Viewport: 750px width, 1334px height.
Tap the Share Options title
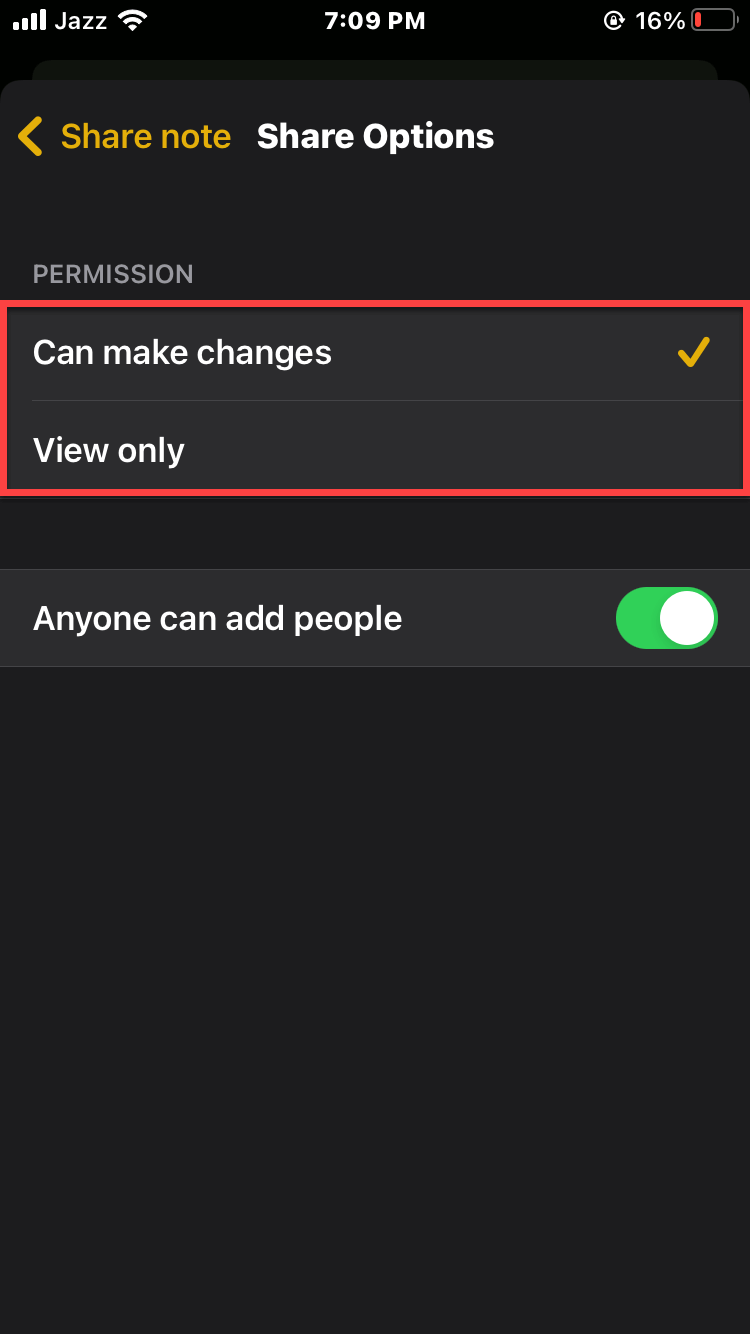click(x=375, y=137)
